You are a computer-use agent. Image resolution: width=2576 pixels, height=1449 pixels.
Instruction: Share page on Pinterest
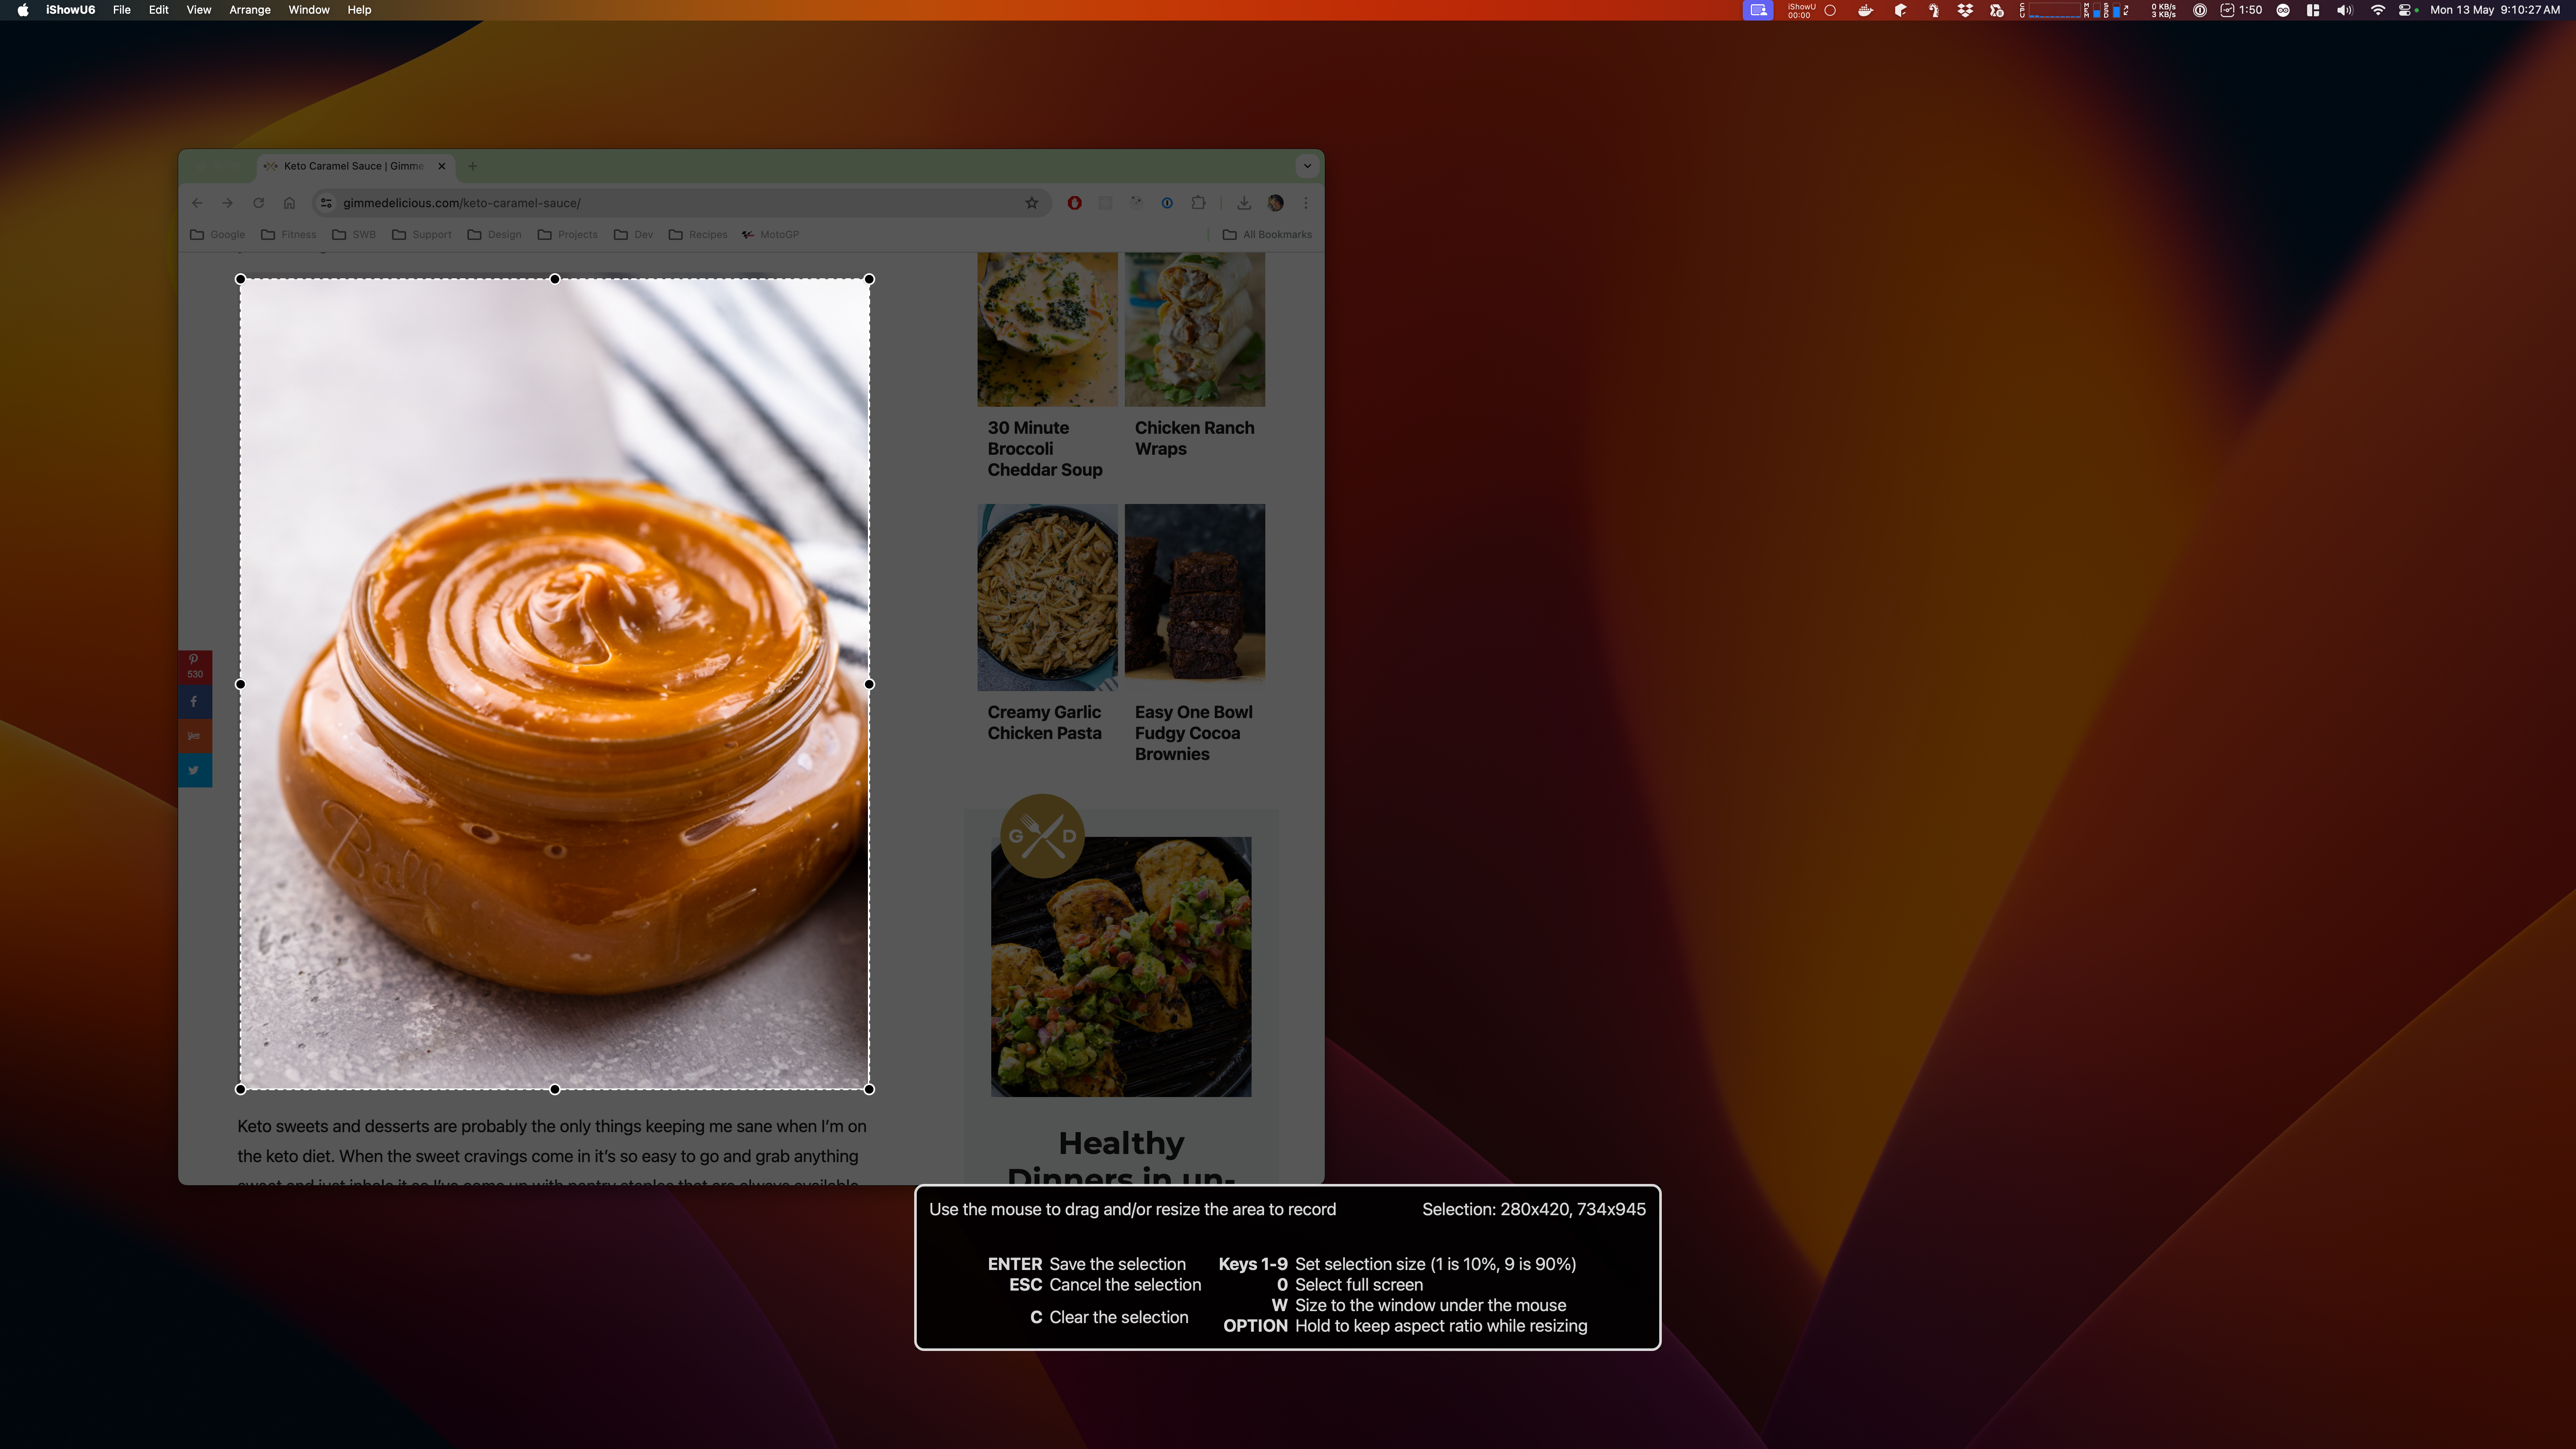(x=195, y=667)
